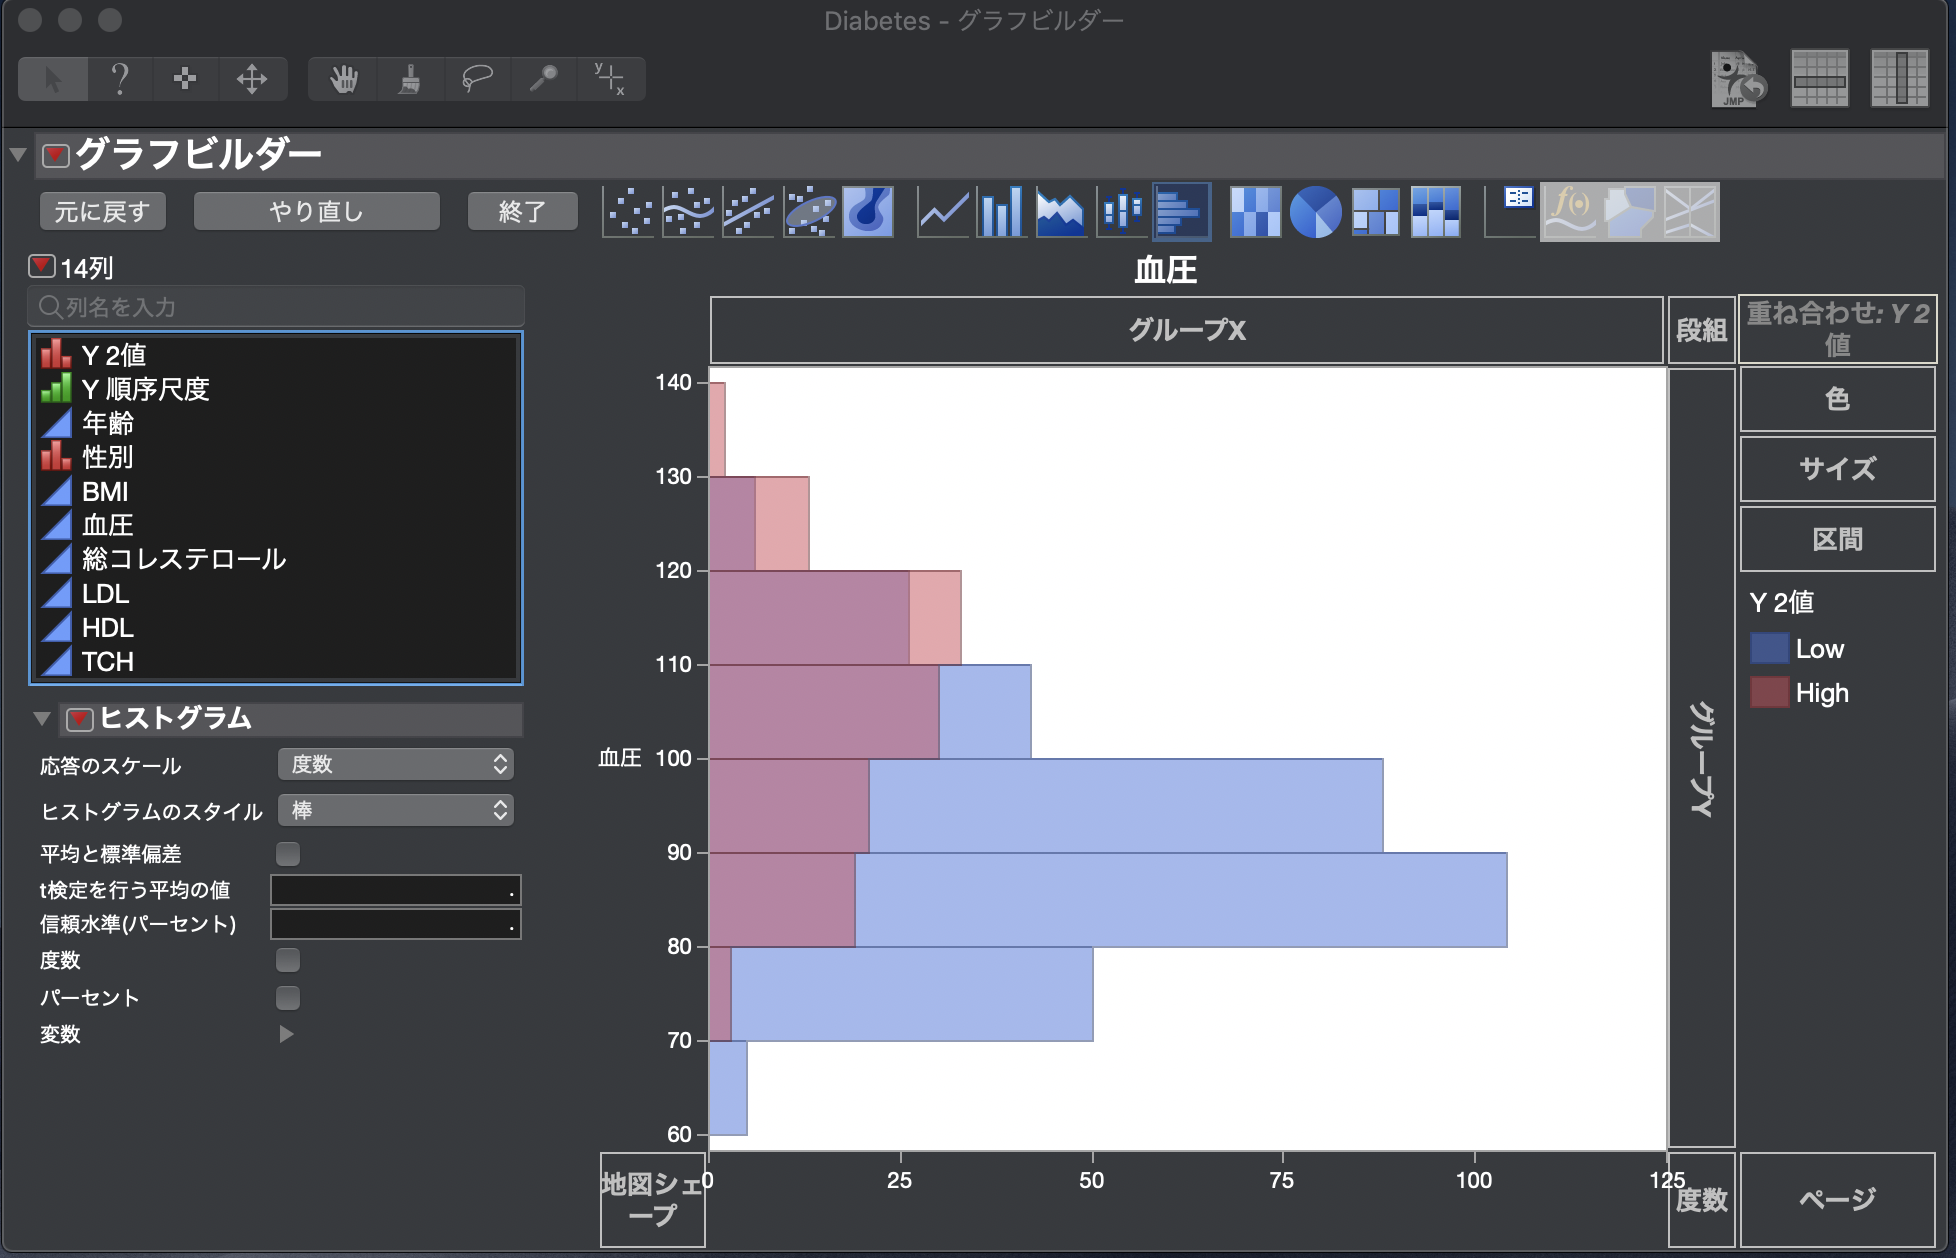Click the 元に戻す button
Image resolution: width=1956 pixels, height=1258 pixels.
coord(101,210)
